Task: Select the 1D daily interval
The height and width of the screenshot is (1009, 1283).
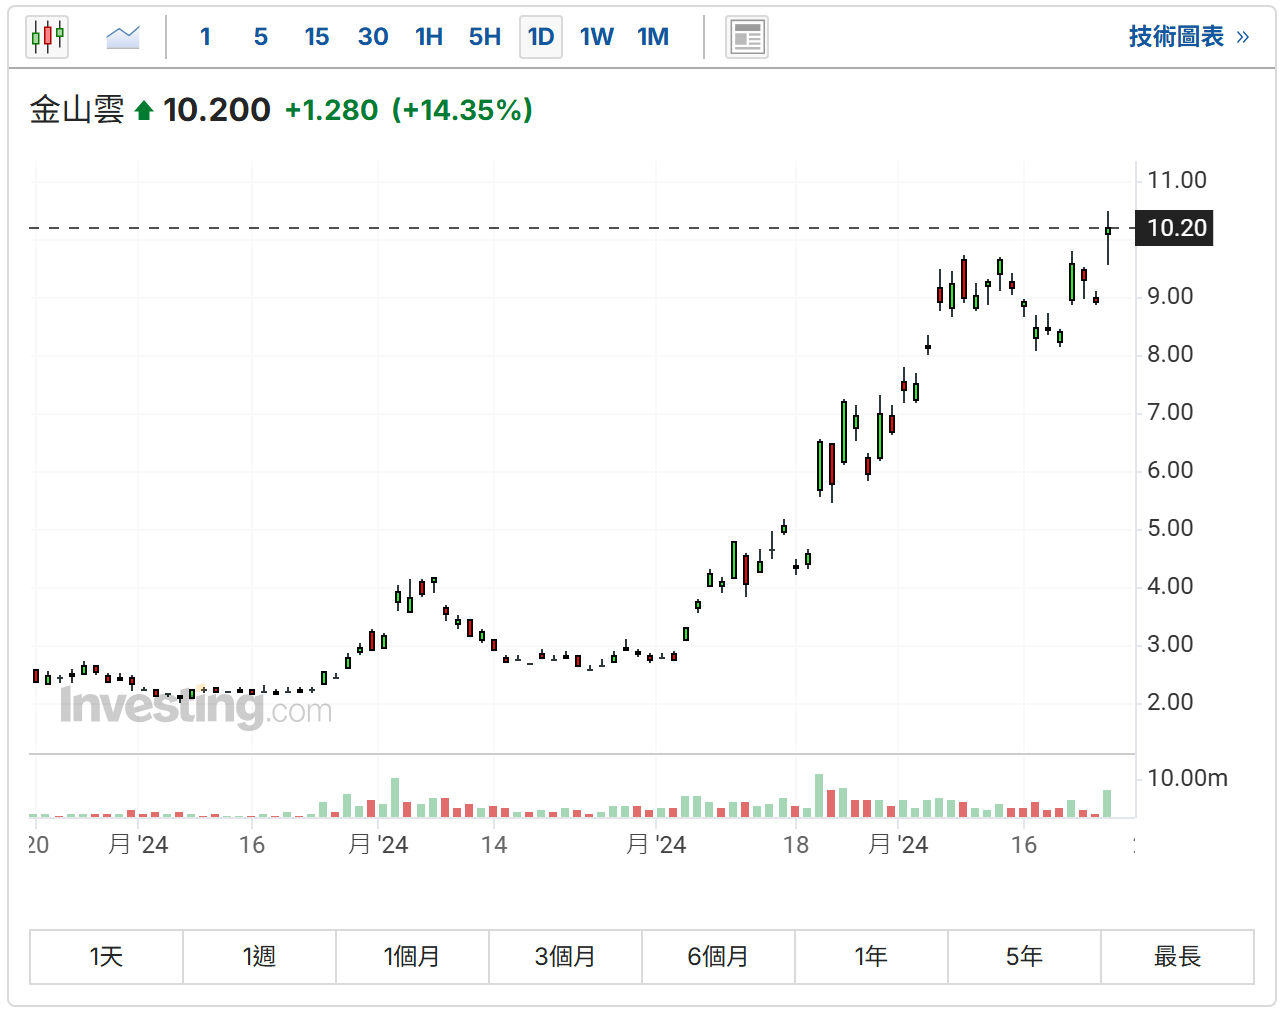Action: pos(541,38)
